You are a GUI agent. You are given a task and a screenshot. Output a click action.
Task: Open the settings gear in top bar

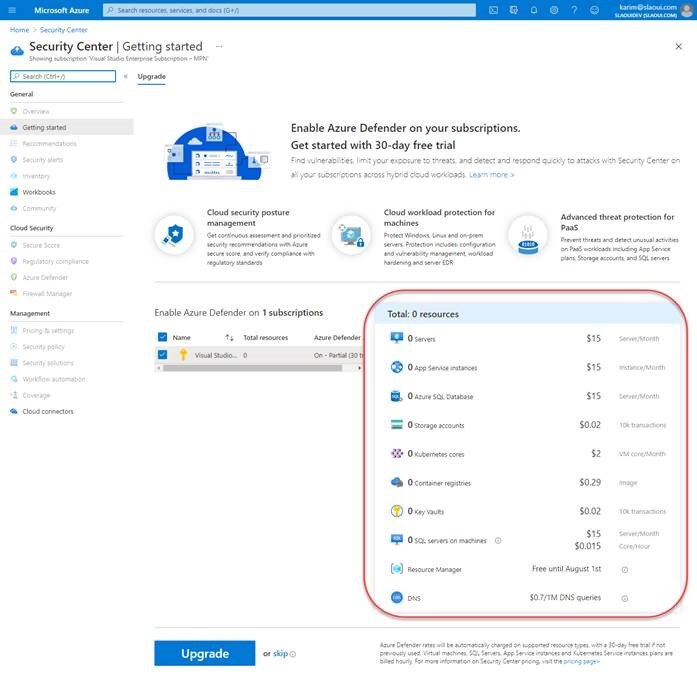tap(552, 10)
